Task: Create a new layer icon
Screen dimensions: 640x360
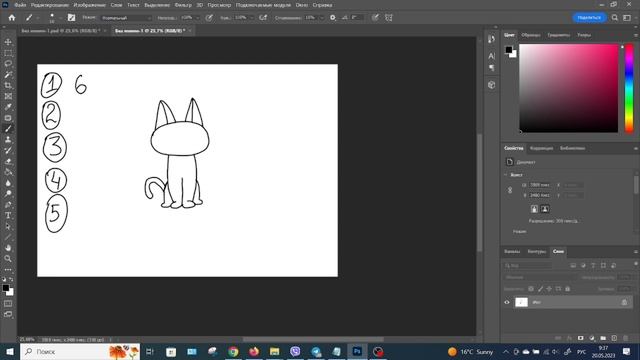Action: coord(614,338)
